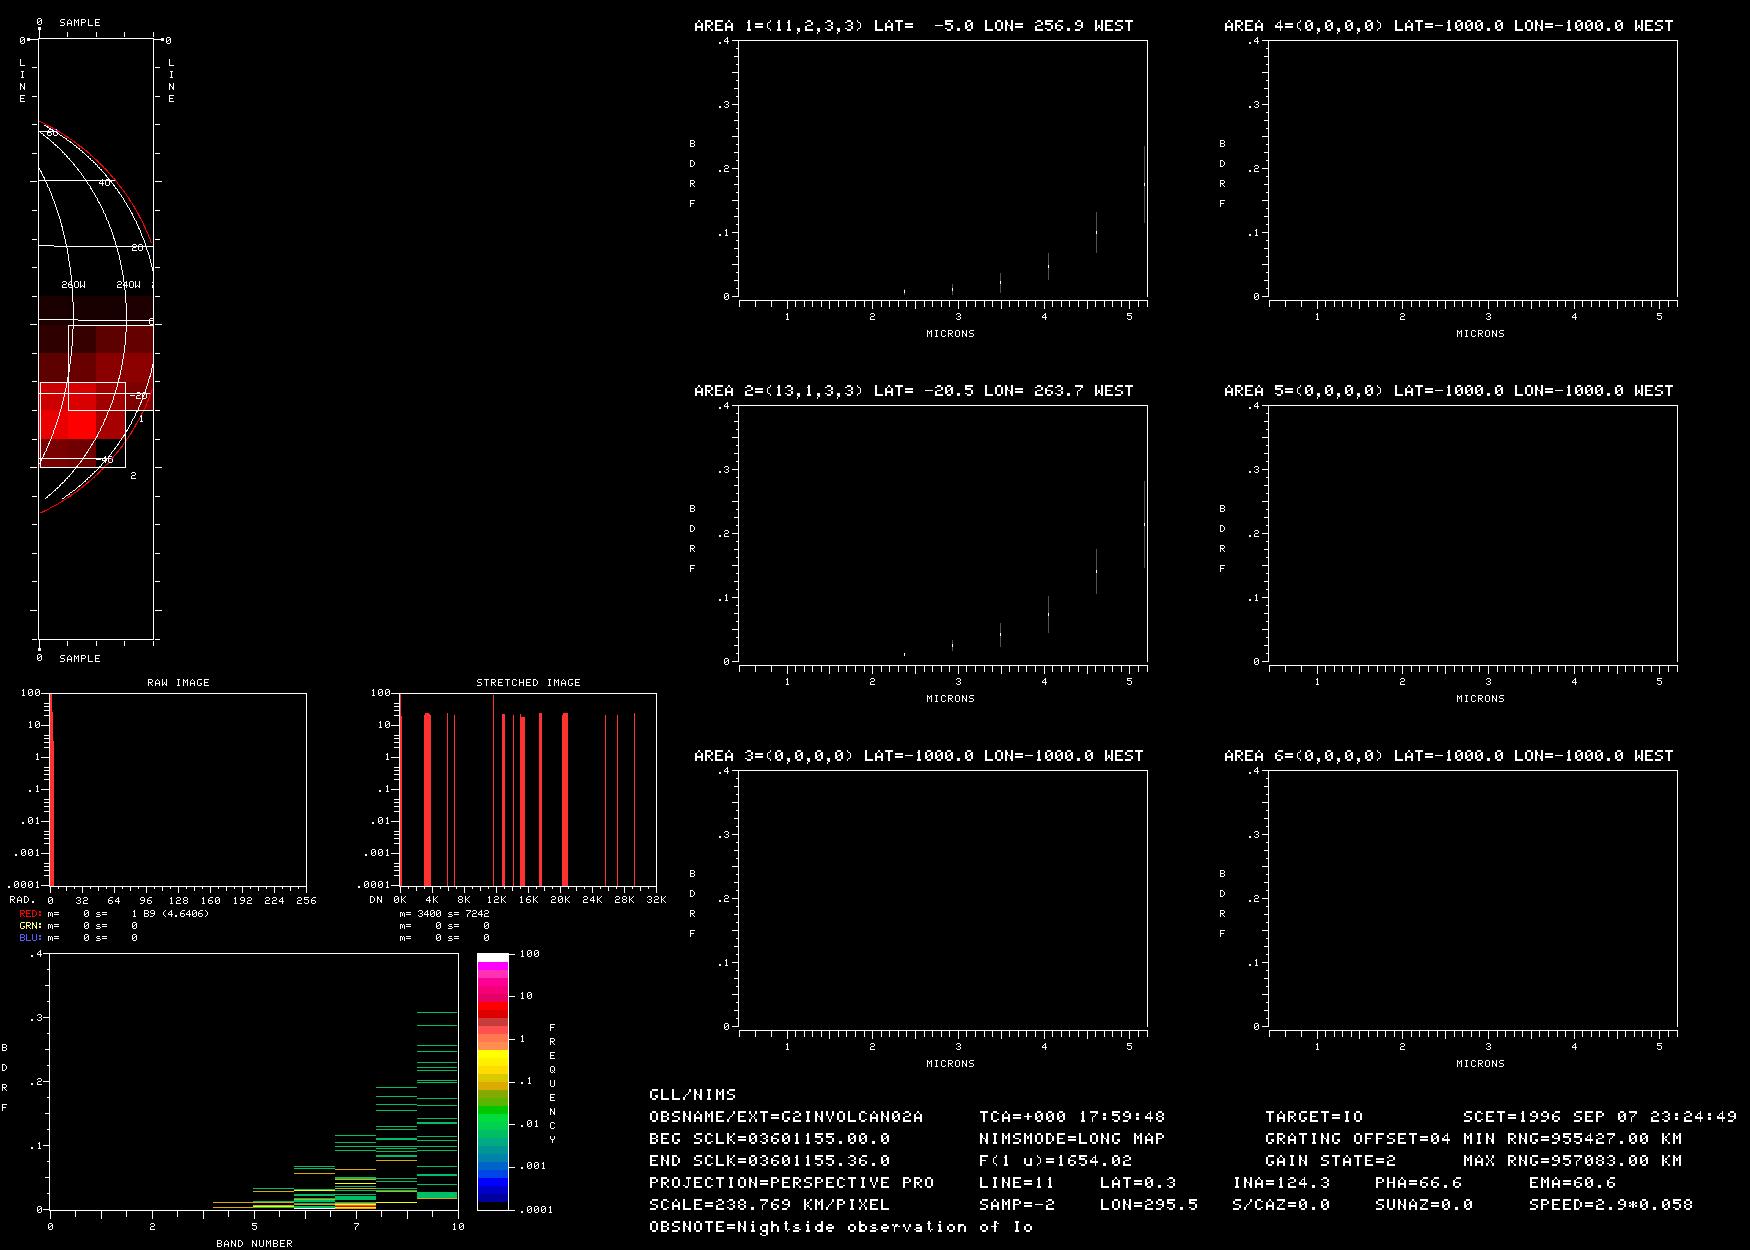Click the SUNAZ=0.0 value
Image resolution: width=1750 pixels, height=1250 pixels.
pyautogui.click(x=1424, y=1205)
